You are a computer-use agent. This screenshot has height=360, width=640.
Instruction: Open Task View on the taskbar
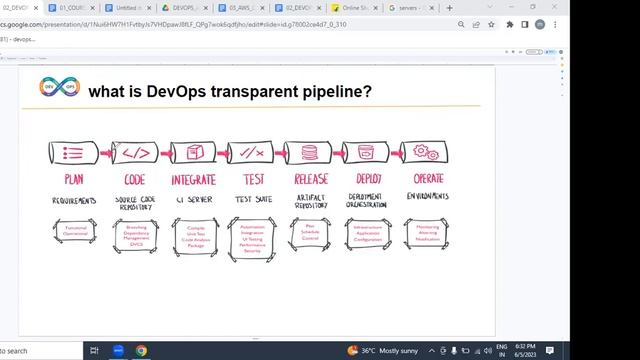[x=94, y=351]
